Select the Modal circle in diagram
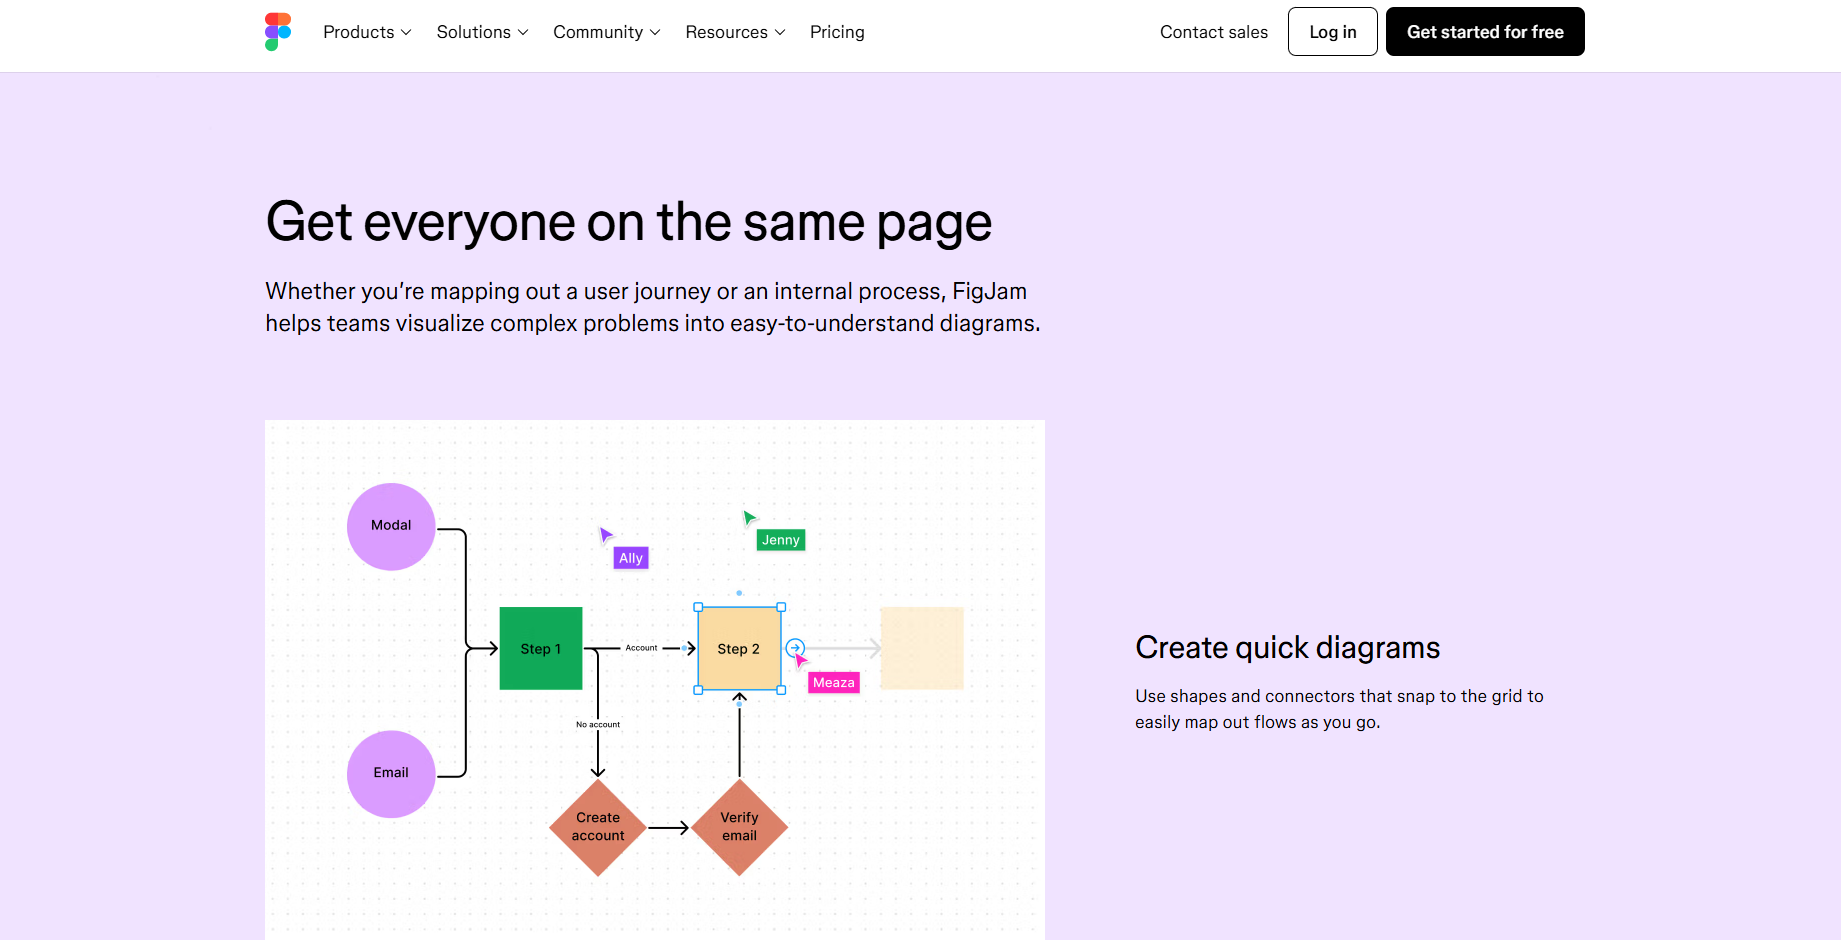 (391, 526)
